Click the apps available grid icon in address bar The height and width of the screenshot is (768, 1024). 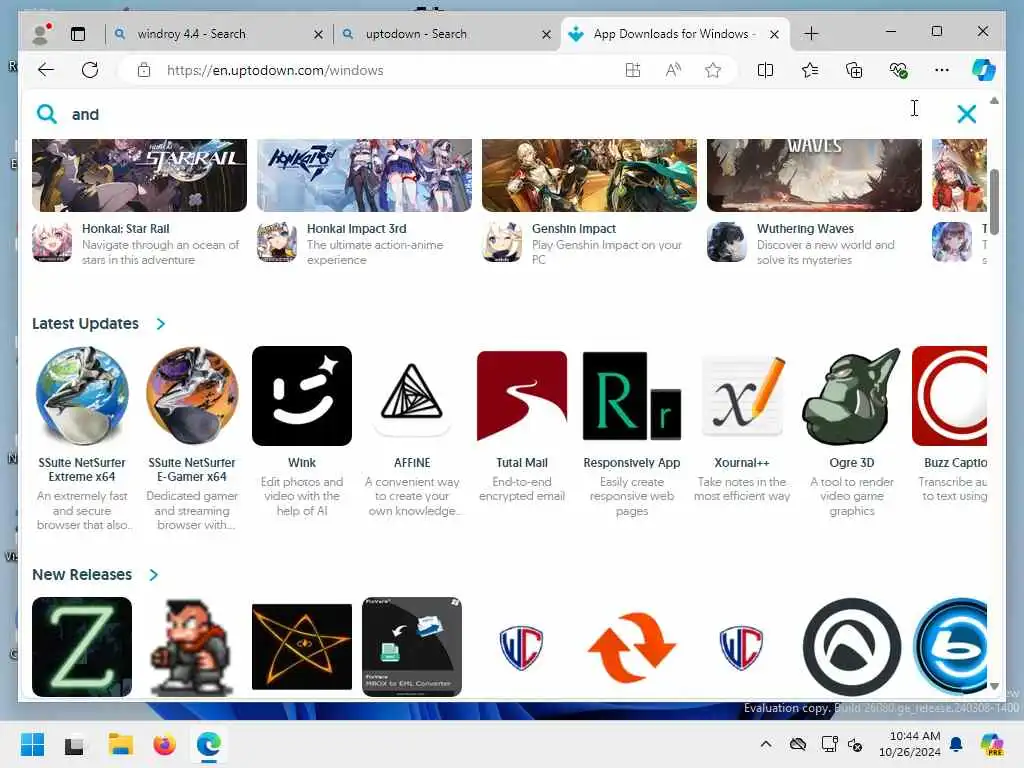[x=633, y=71]
